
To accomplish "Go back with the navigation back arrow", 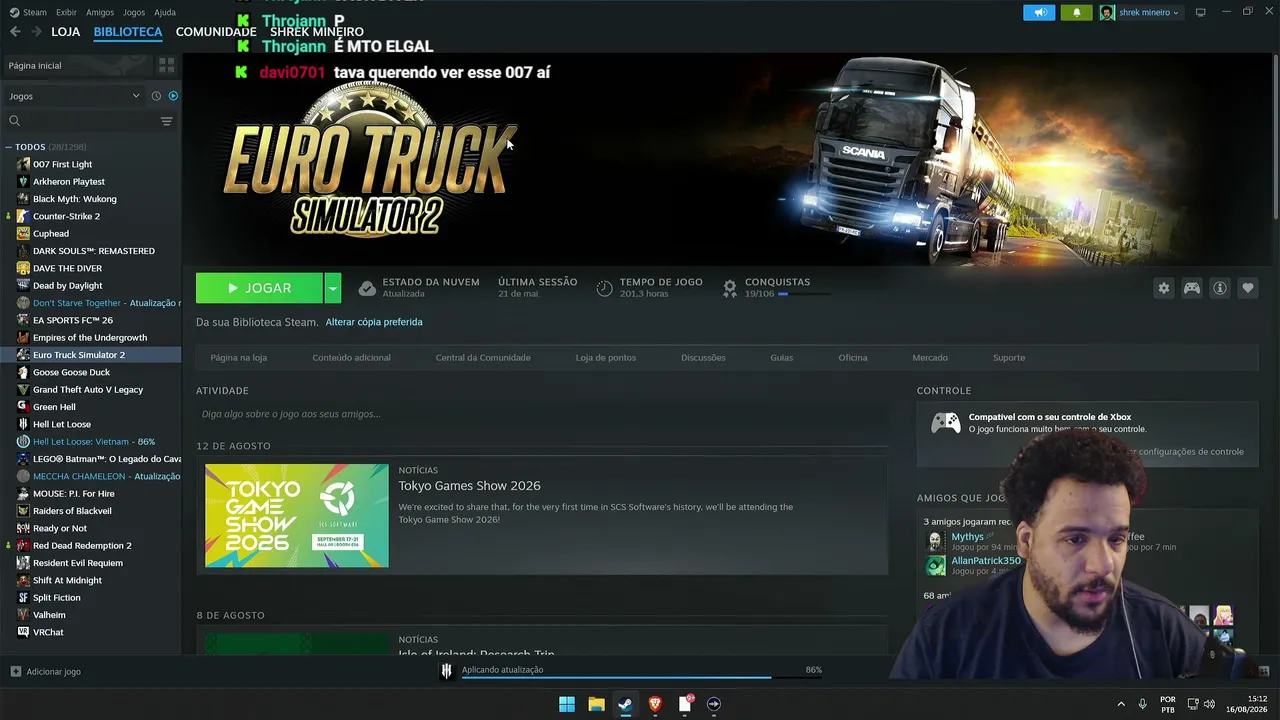I will tap(15, 32).
